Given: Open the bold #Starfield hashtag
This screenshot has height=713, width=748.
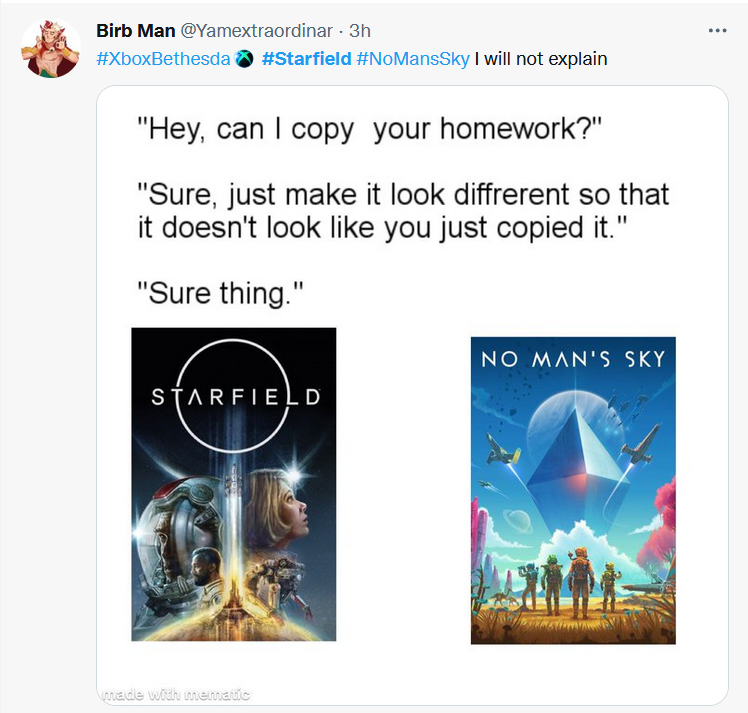Looking at the screenshot, I should click(306, 59).
